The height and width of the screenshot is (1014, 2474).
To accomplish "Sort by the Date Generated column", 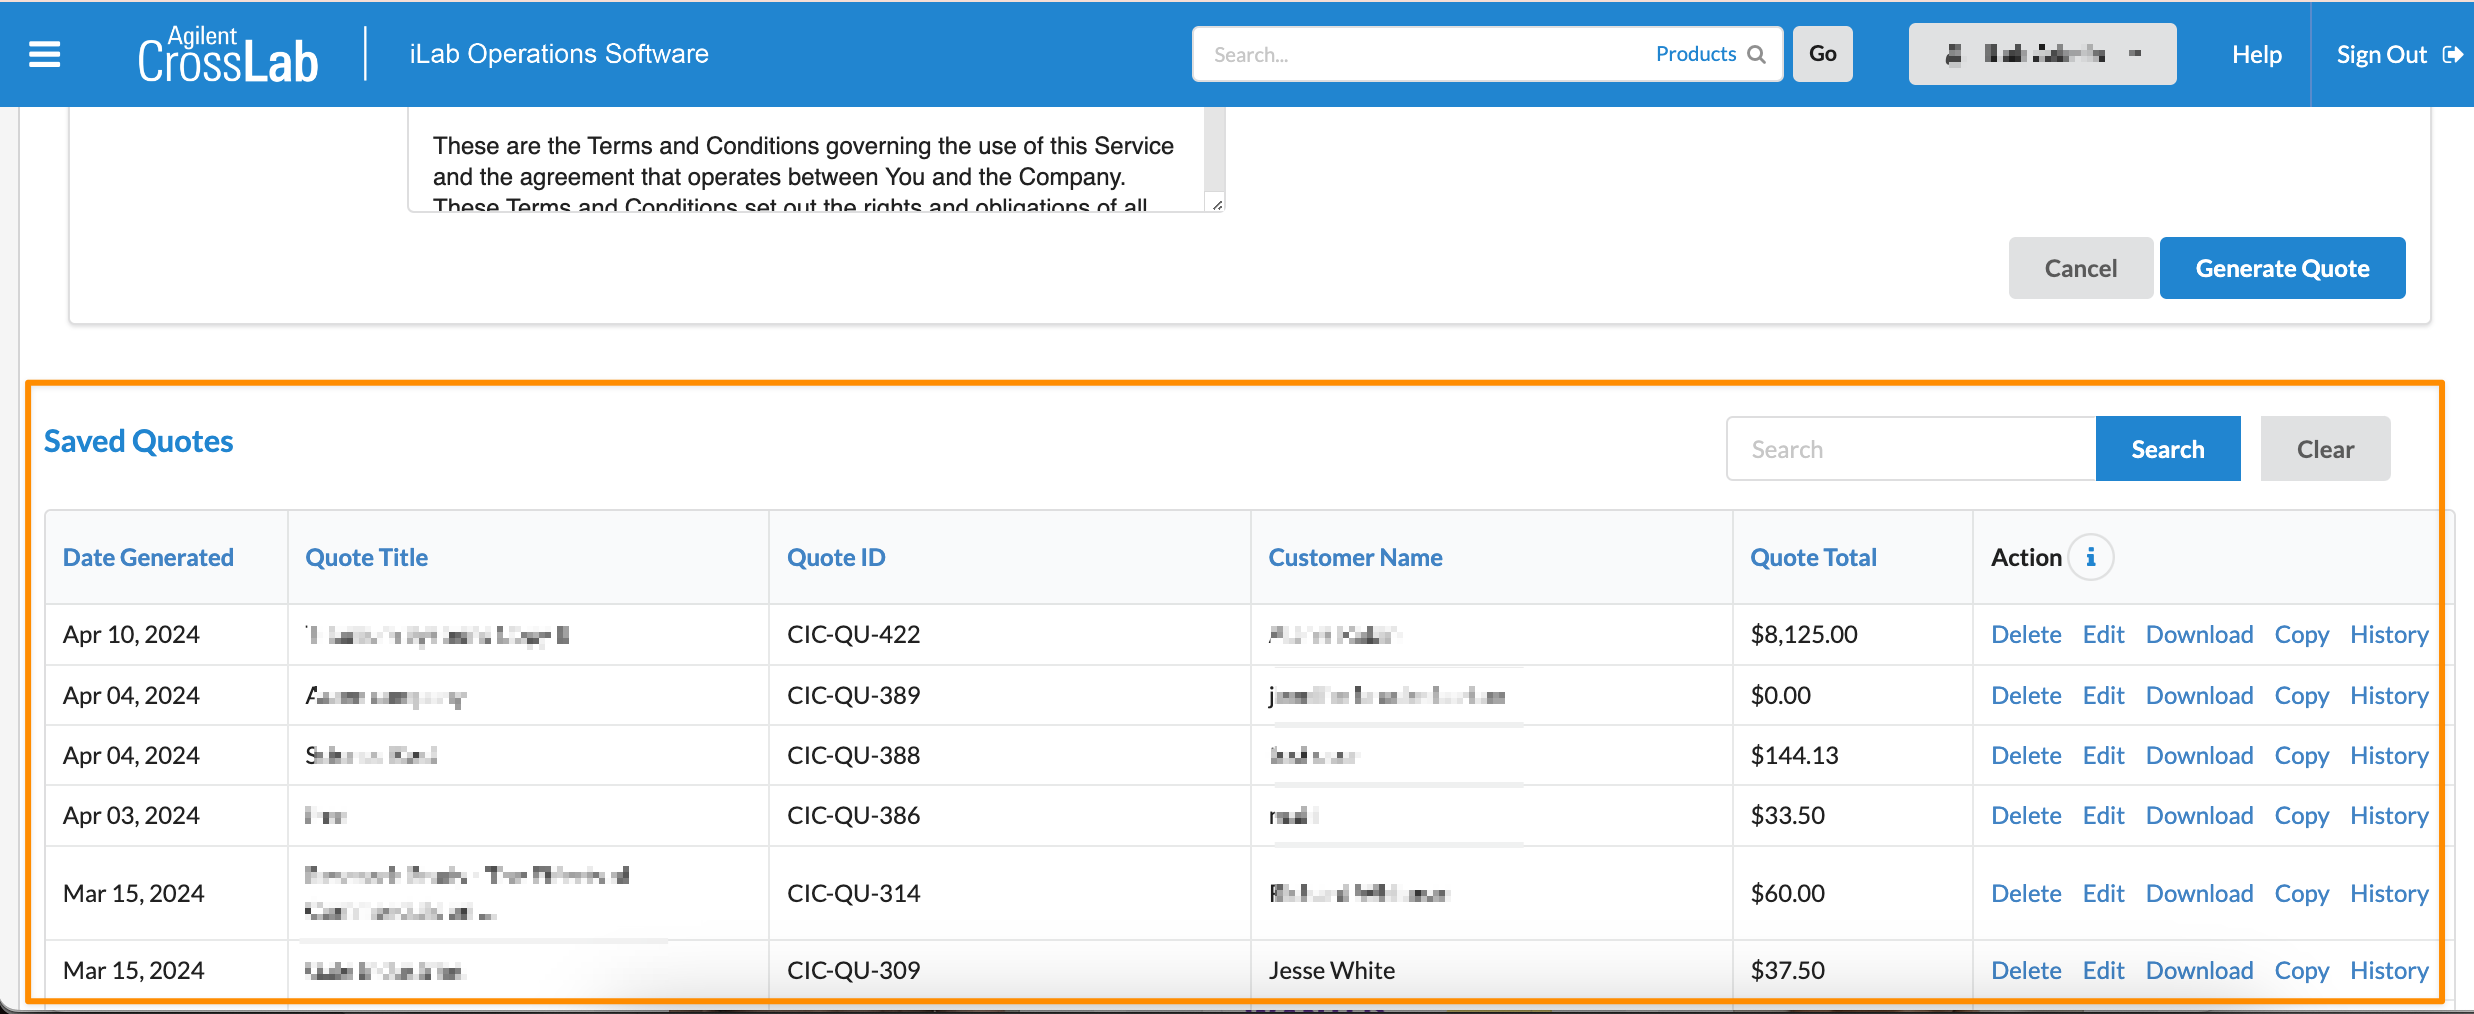I will 148,557.
